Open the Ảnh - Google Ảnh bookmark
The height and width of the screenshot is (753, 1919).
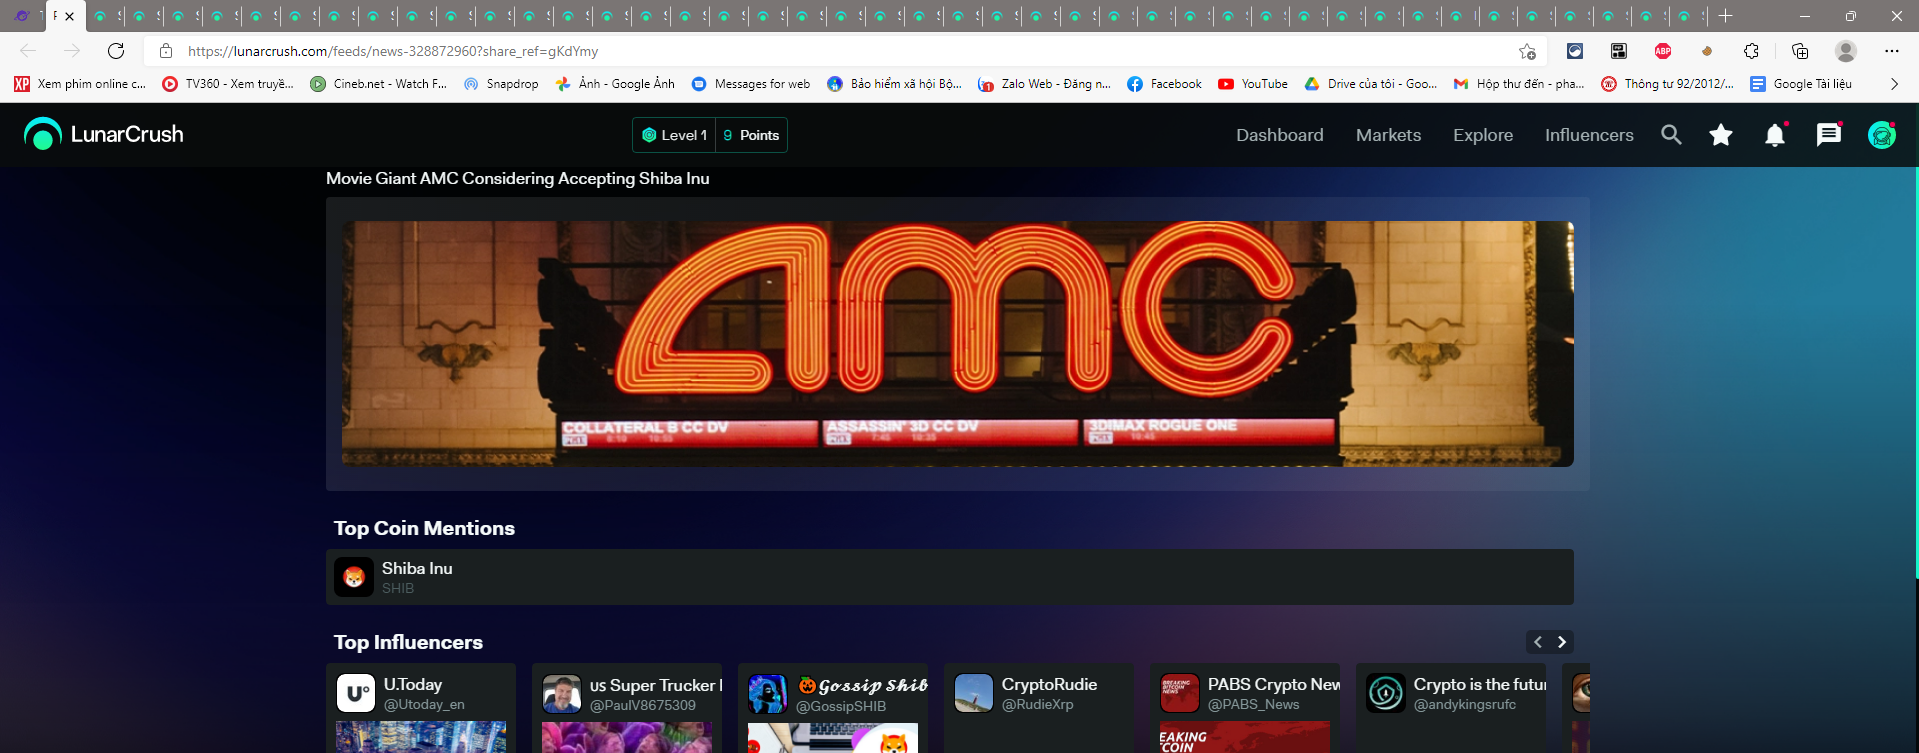pyautogui.click(x=615, y=84)
